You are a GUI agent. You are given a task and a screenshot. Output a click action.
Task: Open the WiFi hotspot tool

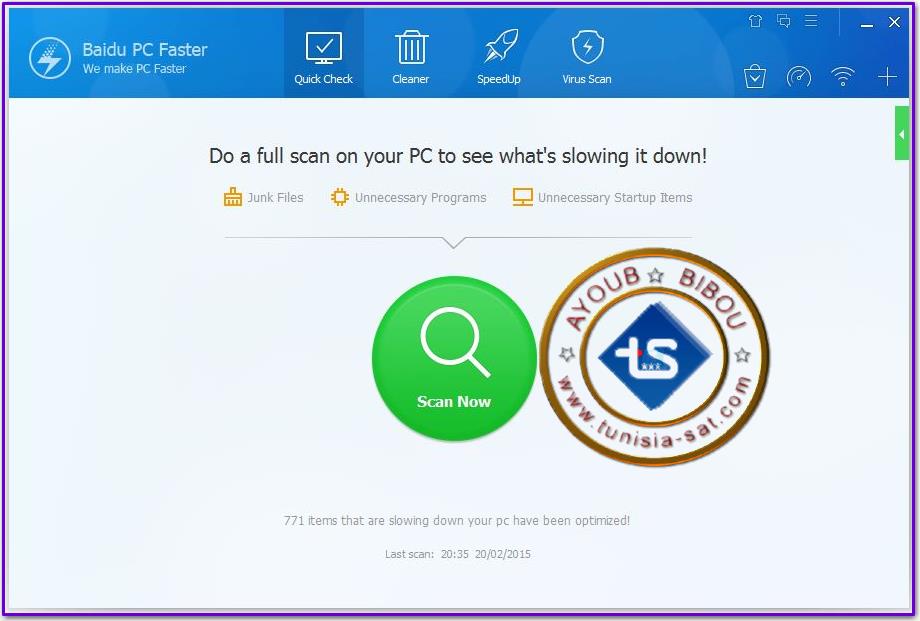(843, 77)
